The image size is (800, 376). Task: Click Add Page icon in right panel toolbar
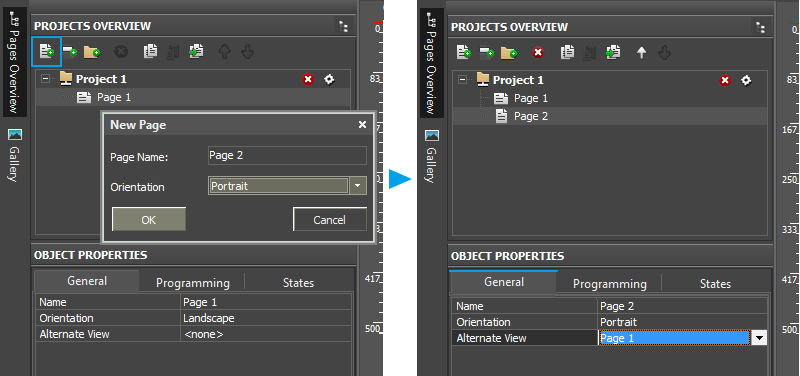click(x=463, y=52)
